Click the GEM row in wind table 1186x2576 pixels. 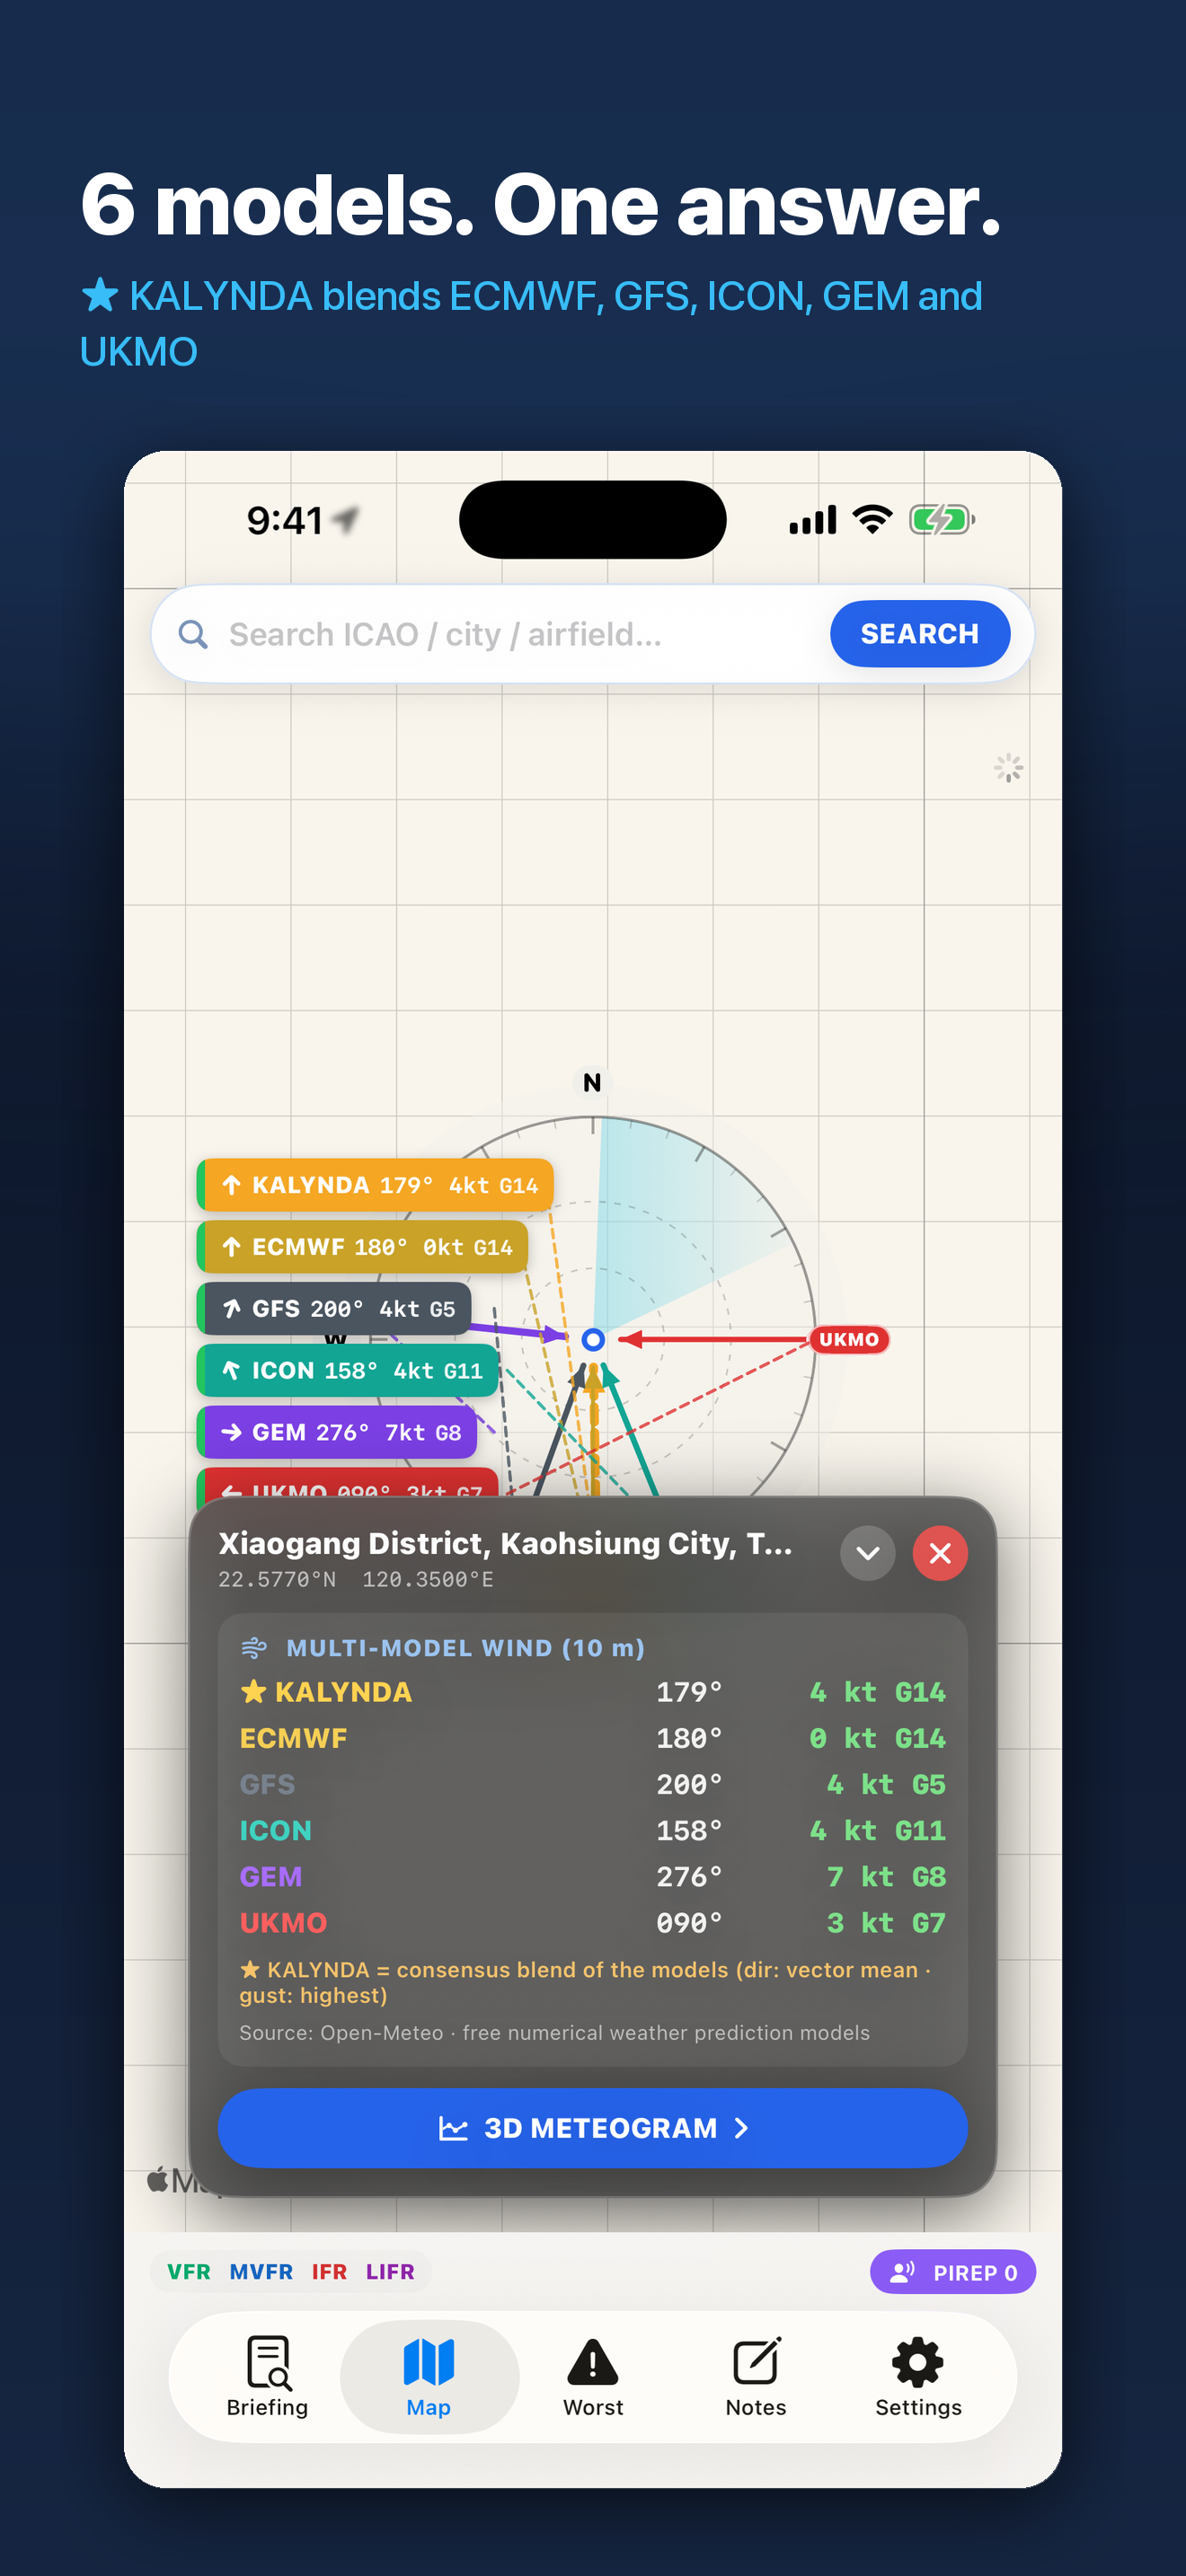click(x=592, y=1876)
